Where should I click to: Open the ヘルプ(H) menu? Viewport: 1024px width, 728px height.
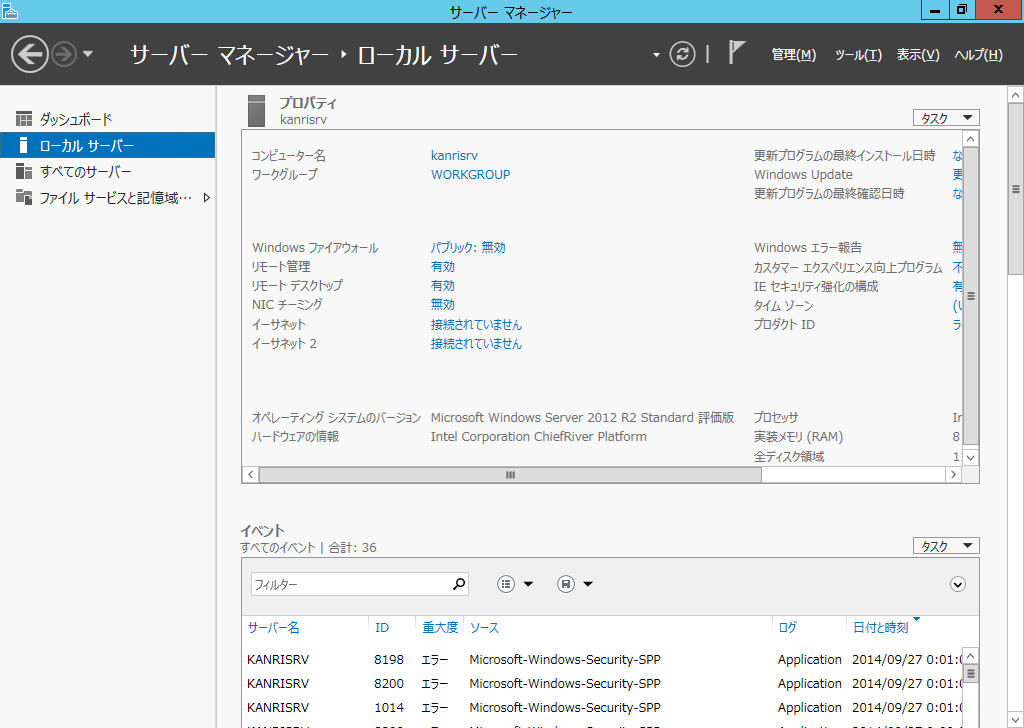[x=978, y=55]
